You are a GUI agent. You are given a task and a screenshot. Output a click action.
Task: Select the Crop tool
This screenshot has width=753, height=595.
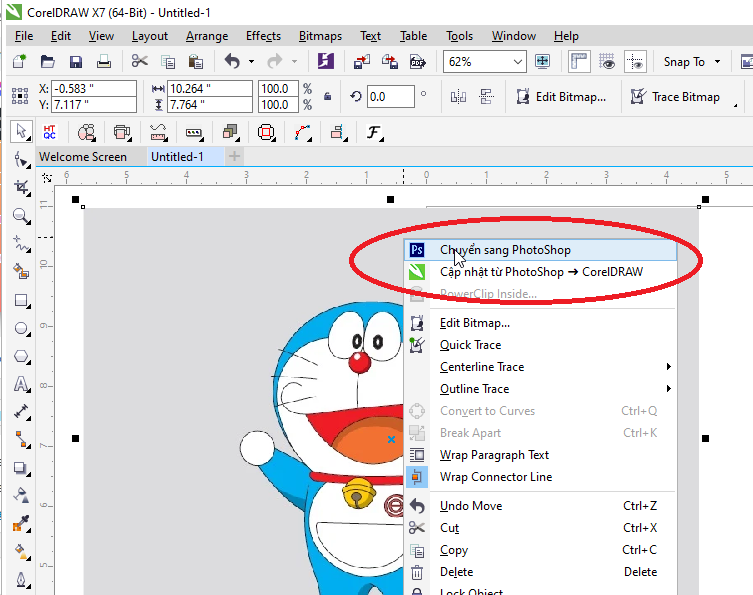coord(21,187)
